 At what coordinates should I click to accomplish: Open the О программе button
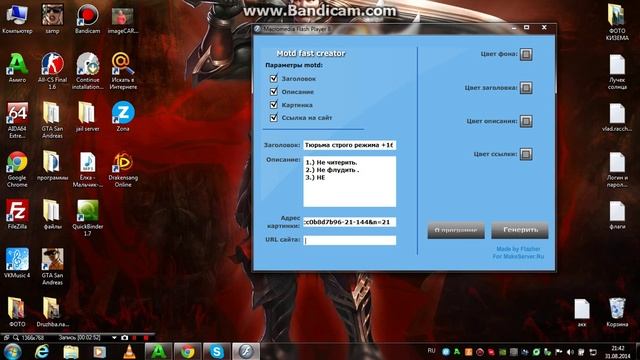point(456,230)
